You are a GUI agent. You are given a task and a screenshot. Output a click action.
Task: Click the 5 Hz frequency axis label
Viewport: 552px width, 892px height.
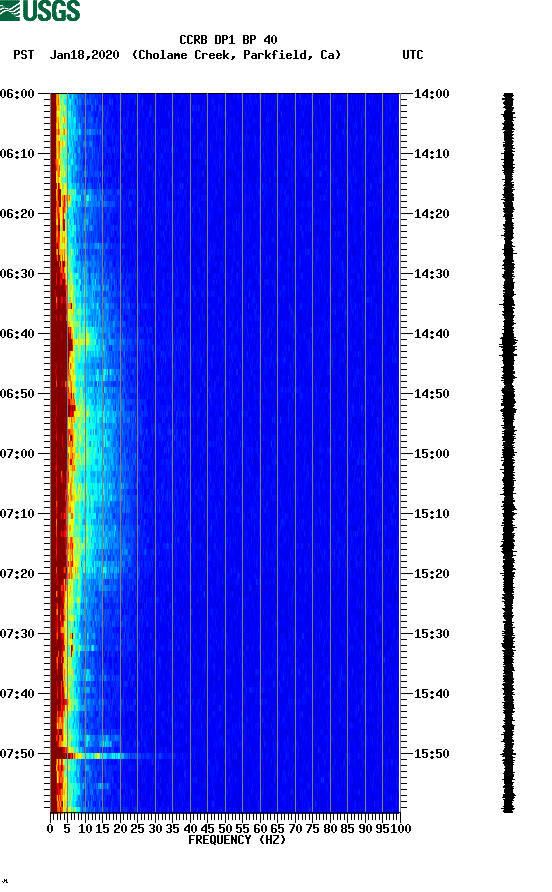[67, 829]
